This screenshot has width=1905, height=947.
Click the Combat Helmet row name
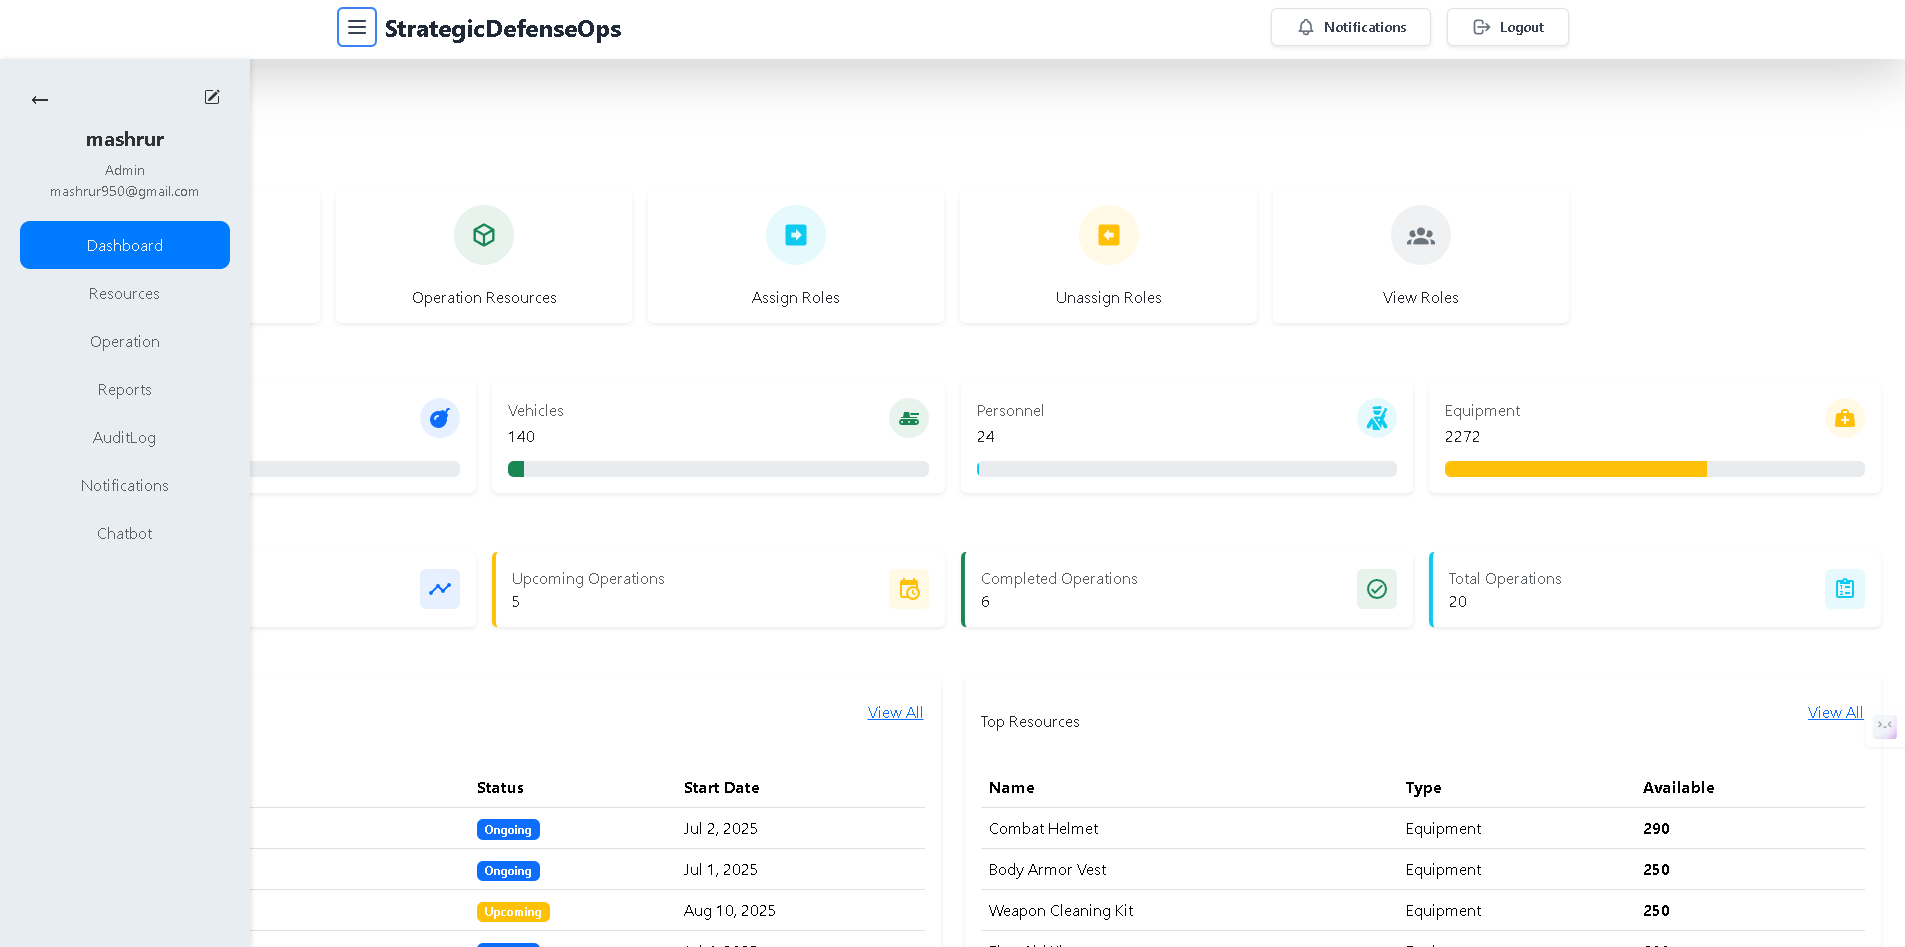1043,828
